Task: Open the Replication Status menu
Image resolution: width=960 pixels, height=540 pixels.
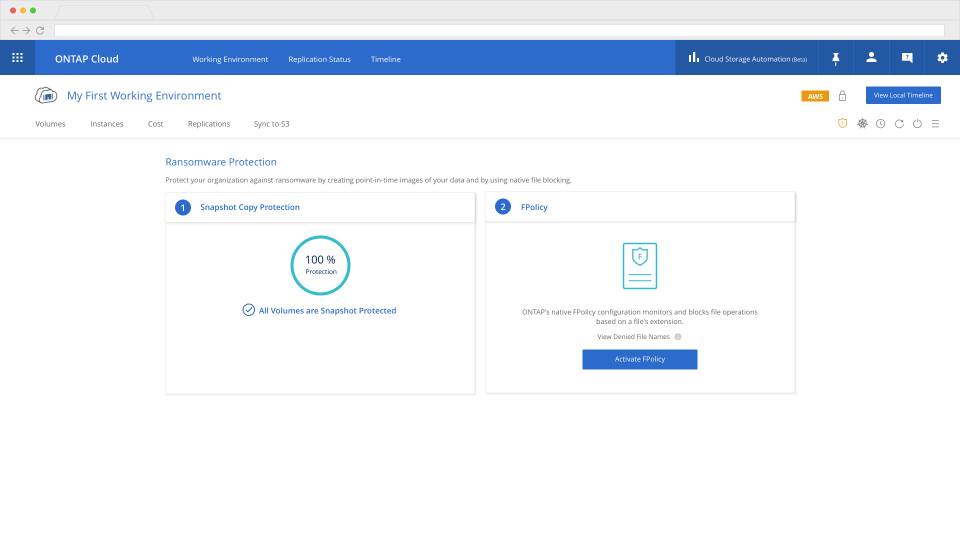Action: point(320,59)
